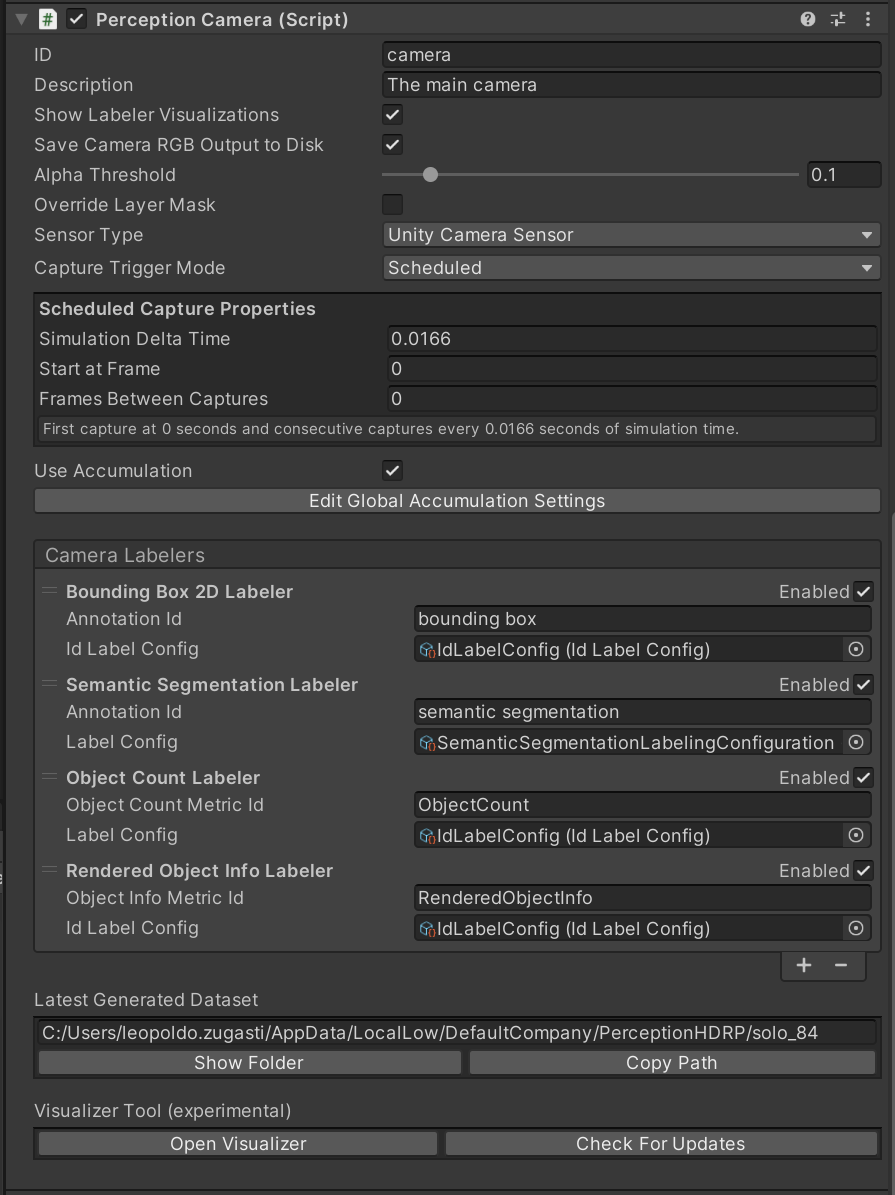Image resolution: width=895 pixels, height=1195 pixels.
Task: Open the component three-dot context menu
Action: point(867,19)
